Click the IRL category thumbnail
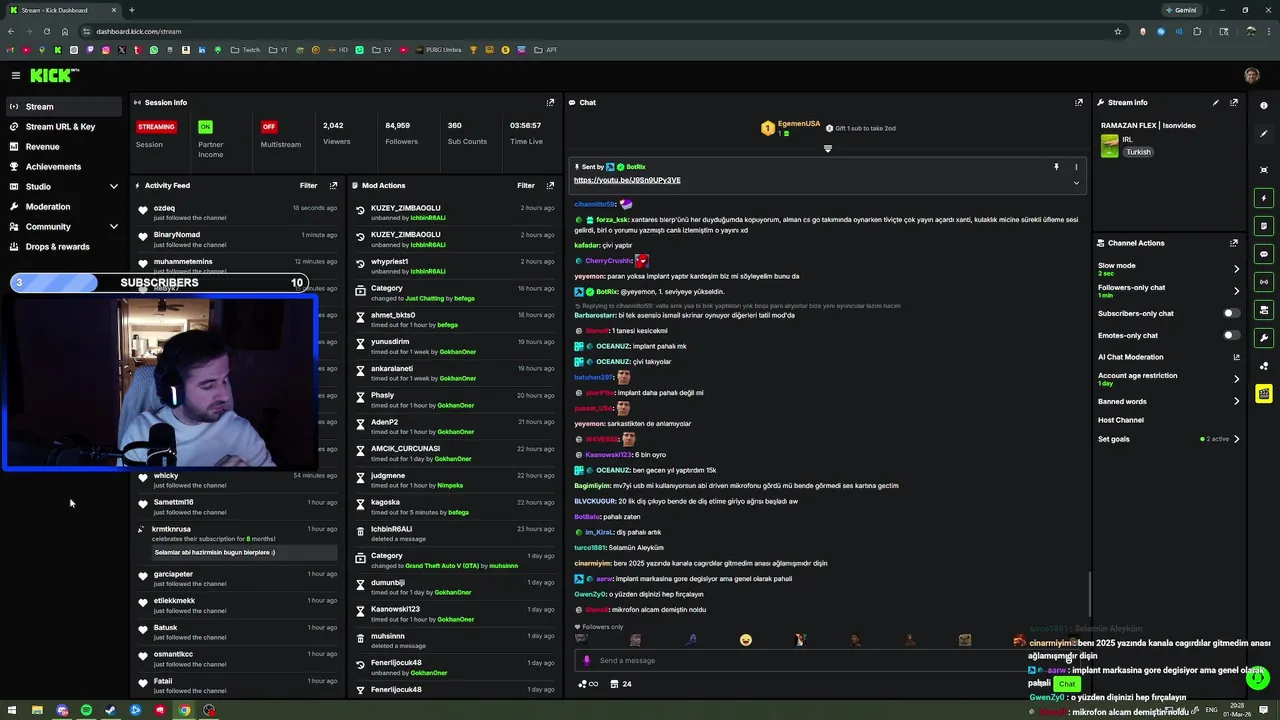The image size is (1280, 720). pyautogui.click(x=1109, y=146)
